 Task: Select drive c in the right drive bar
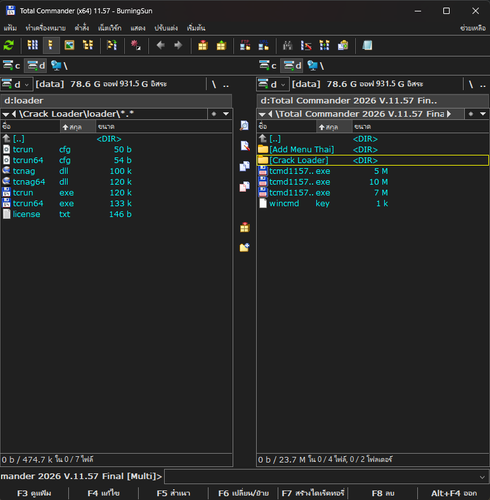(x=268, y=66)
